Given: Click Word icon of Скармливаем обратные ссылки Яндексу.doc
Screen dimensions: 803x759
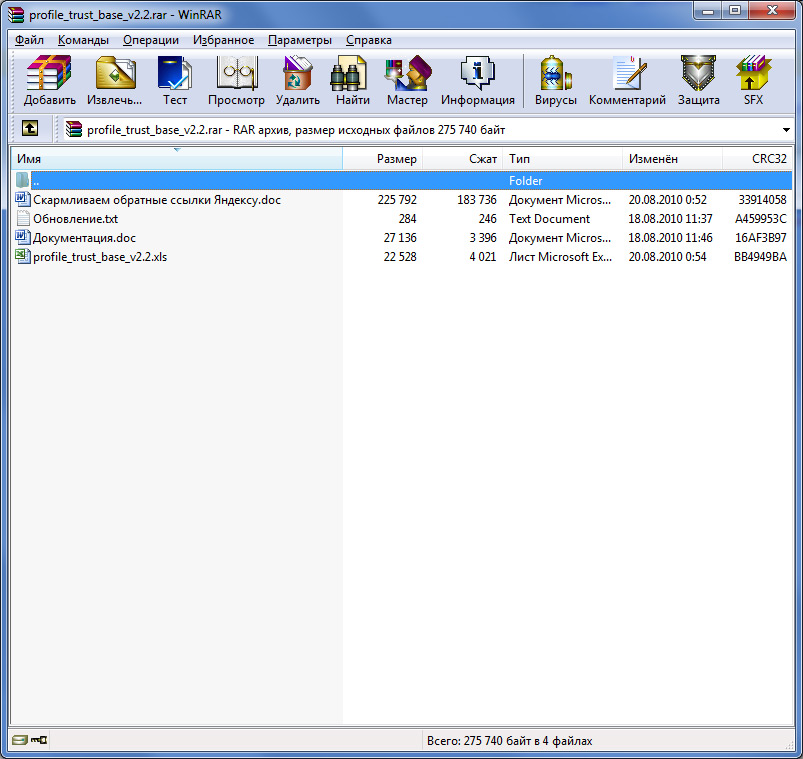Looking at the screenshot, I should [x=23, y=199].
